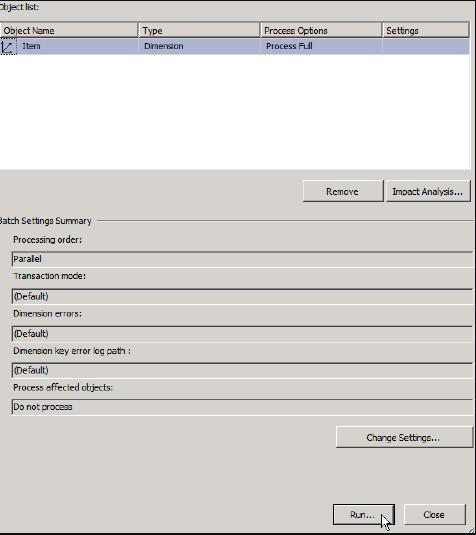This screenshot has width=476, height=535.
Task: Click the Dimension key error log path field
Action: (242, 370)
